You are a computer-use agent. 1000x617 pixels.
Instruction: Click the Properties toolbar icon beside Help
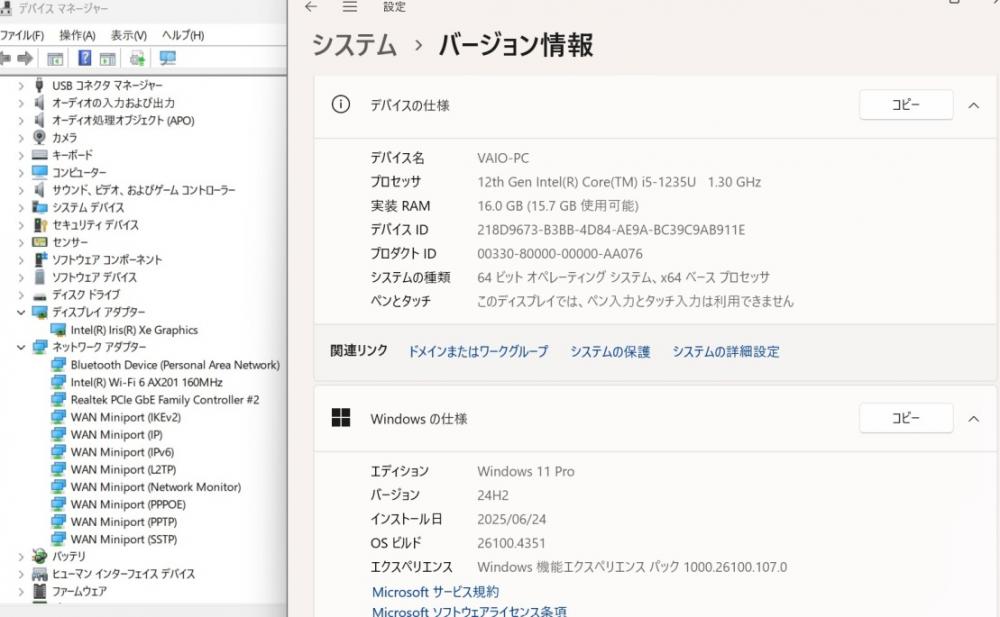click(107, 59)
